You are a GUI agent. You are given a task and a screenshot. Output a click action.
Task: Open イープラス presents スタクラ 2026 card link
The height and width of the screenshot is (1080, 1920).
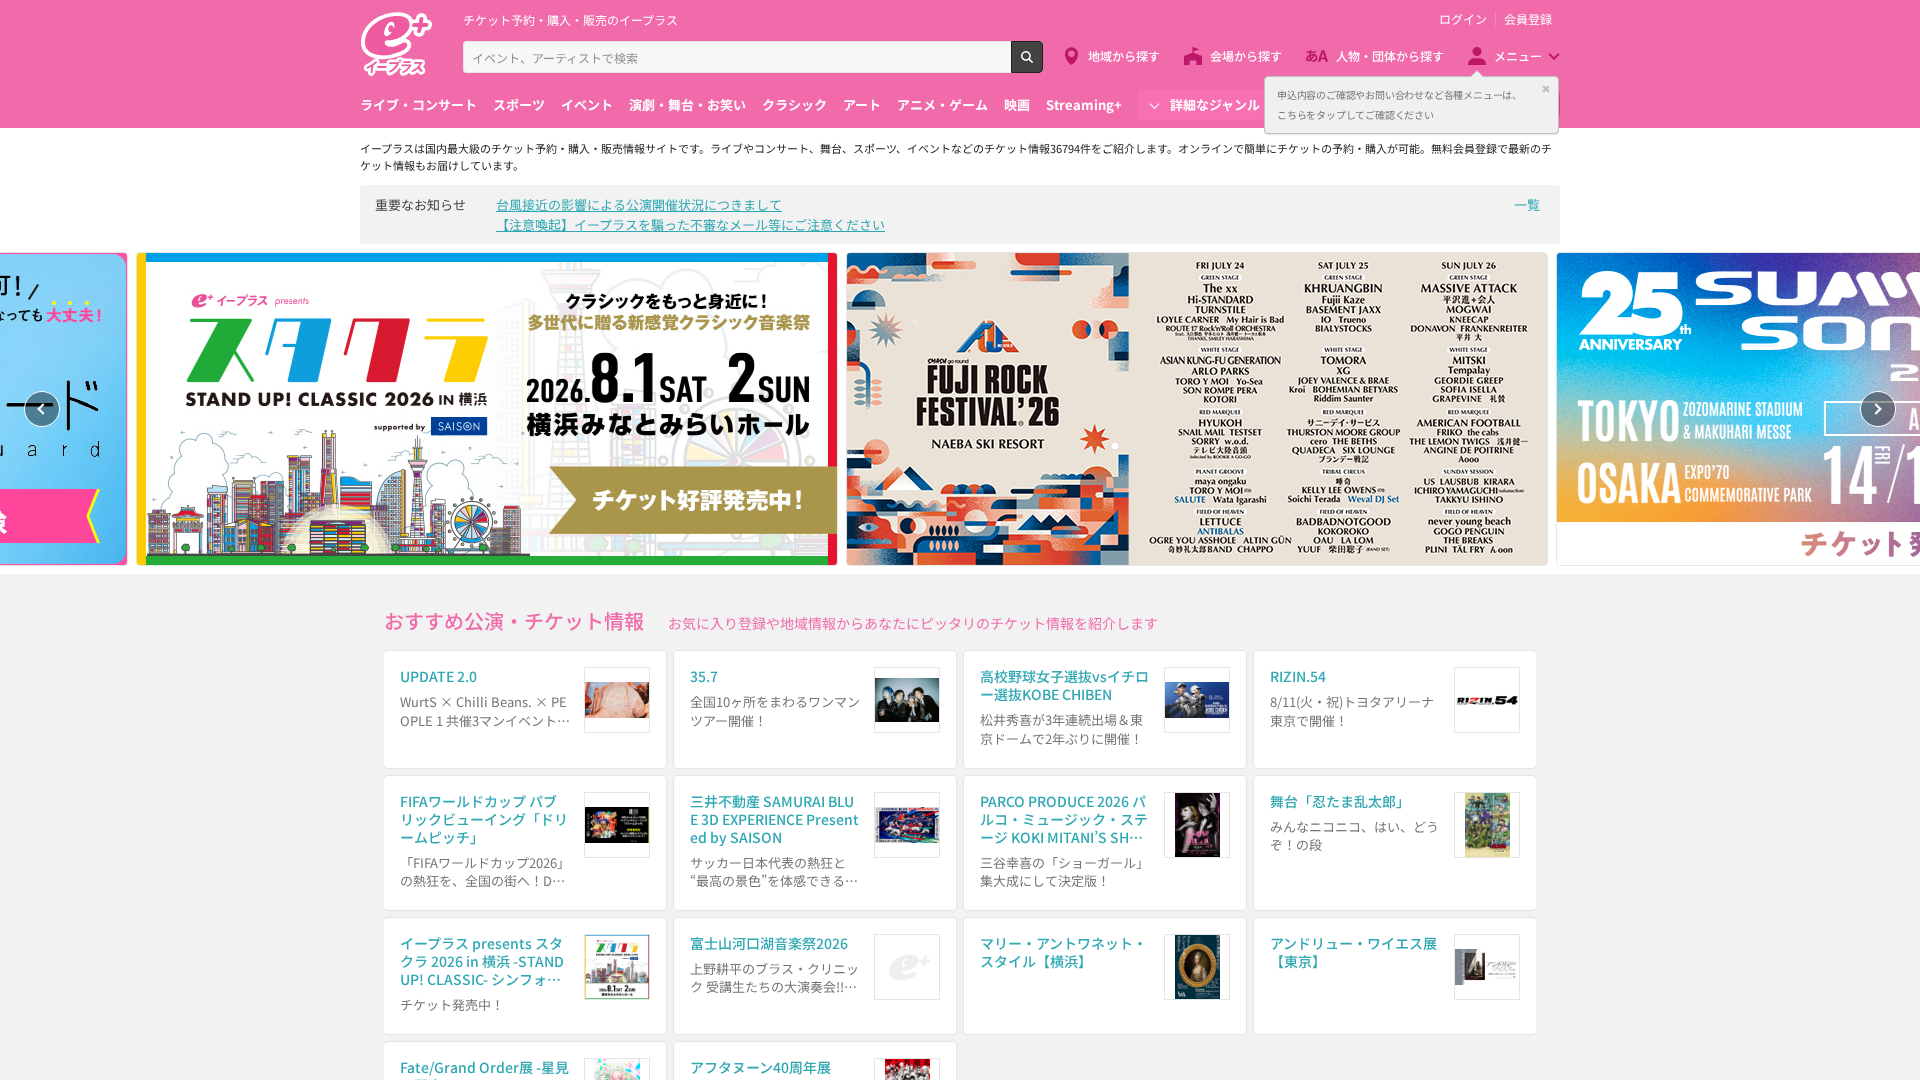point(482,962)
